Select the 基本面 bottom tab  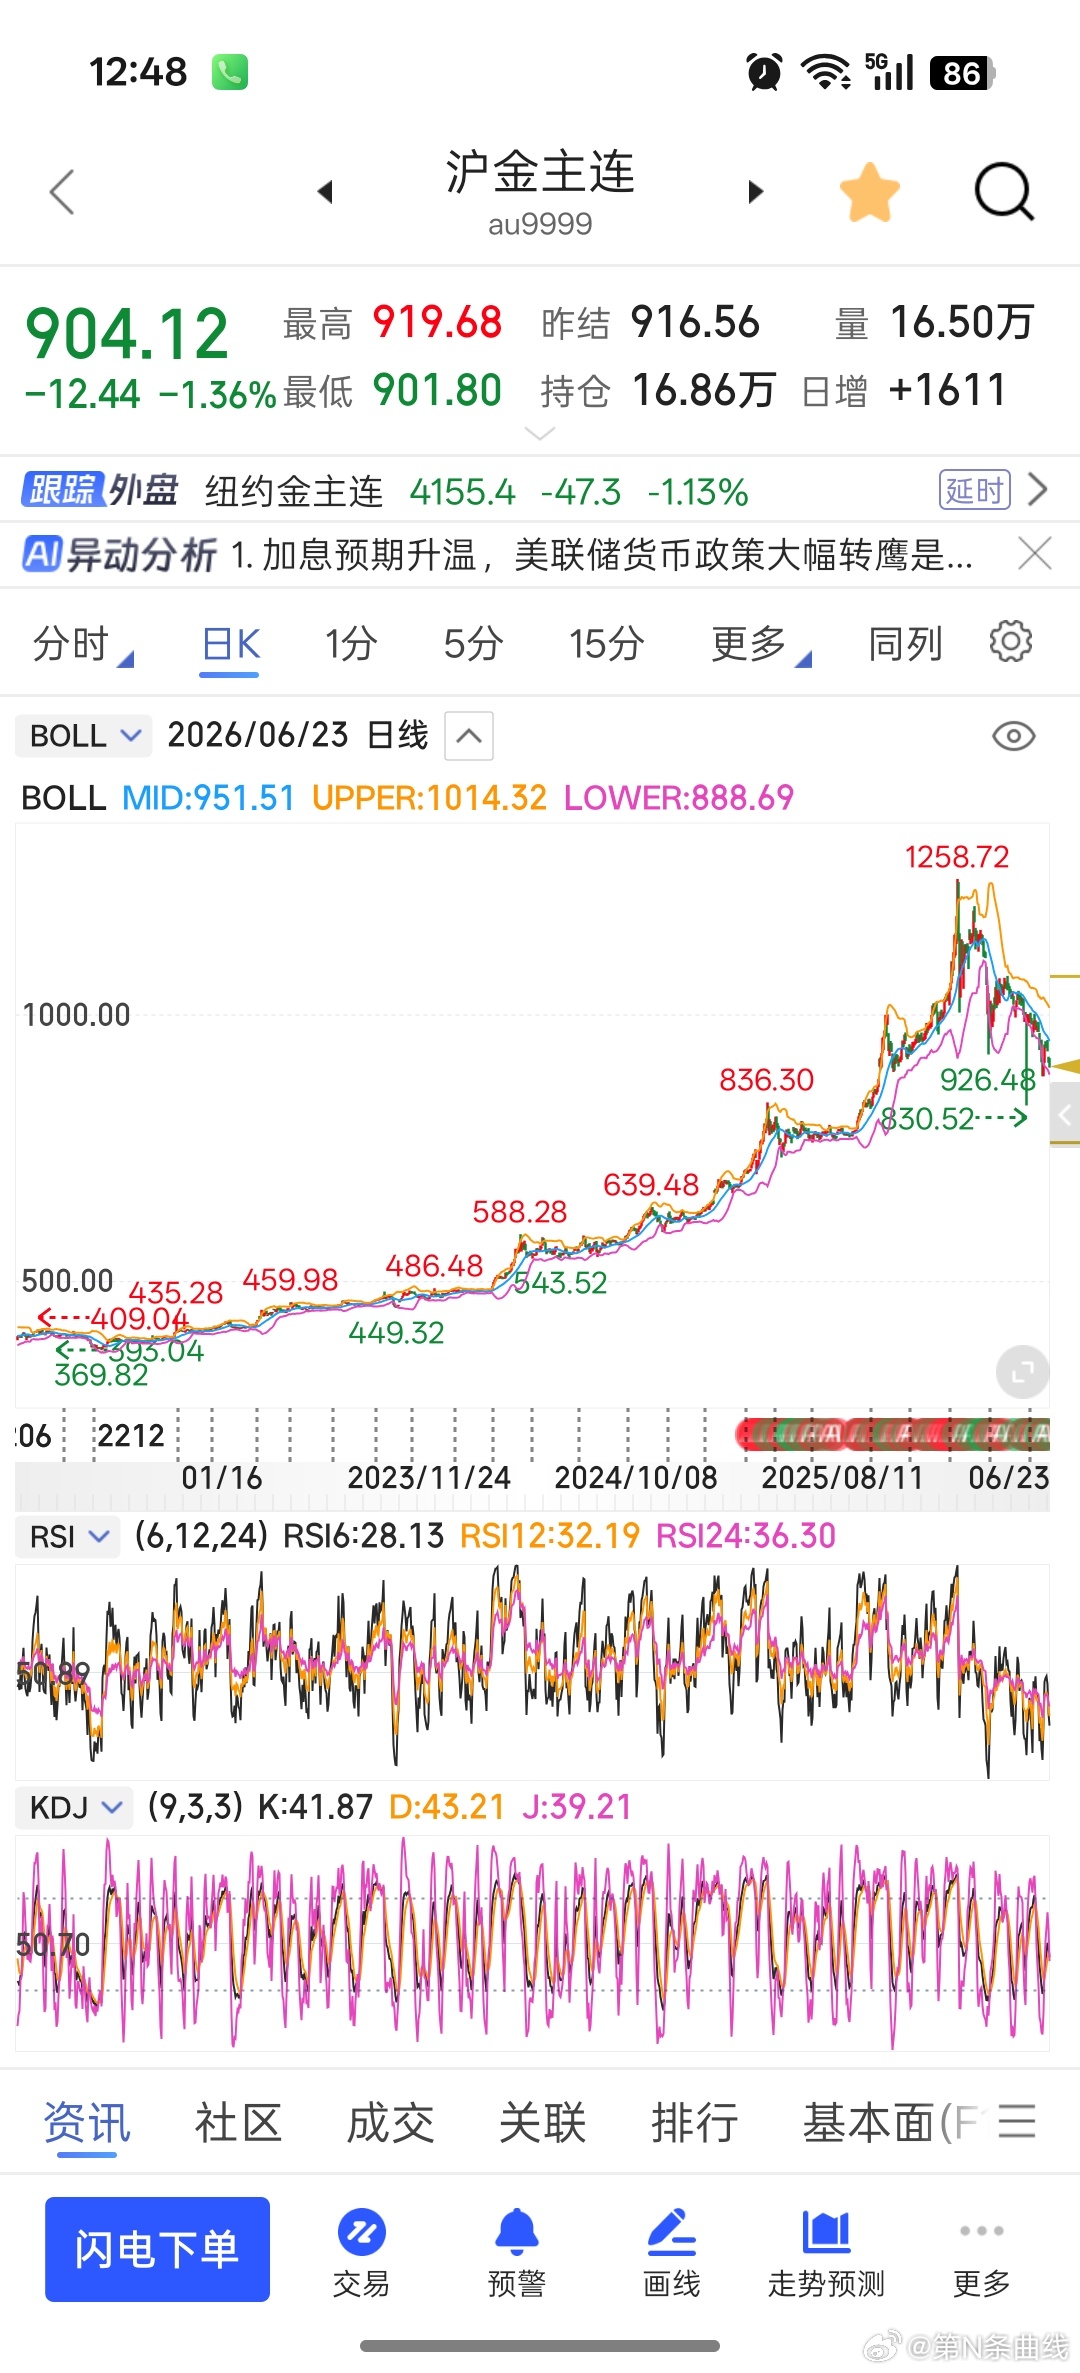tap(890, 2123)
